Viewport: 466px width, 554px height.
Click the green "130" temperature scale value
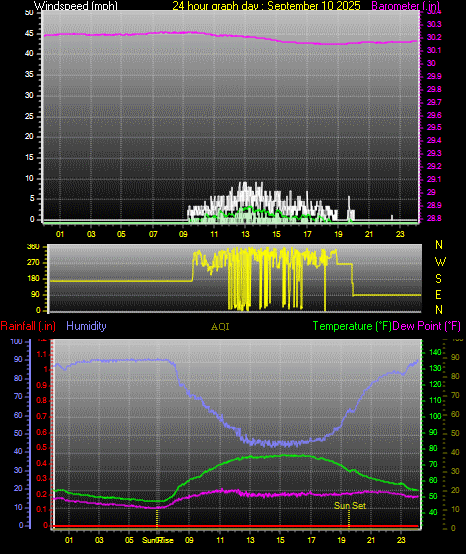(435, 368)
